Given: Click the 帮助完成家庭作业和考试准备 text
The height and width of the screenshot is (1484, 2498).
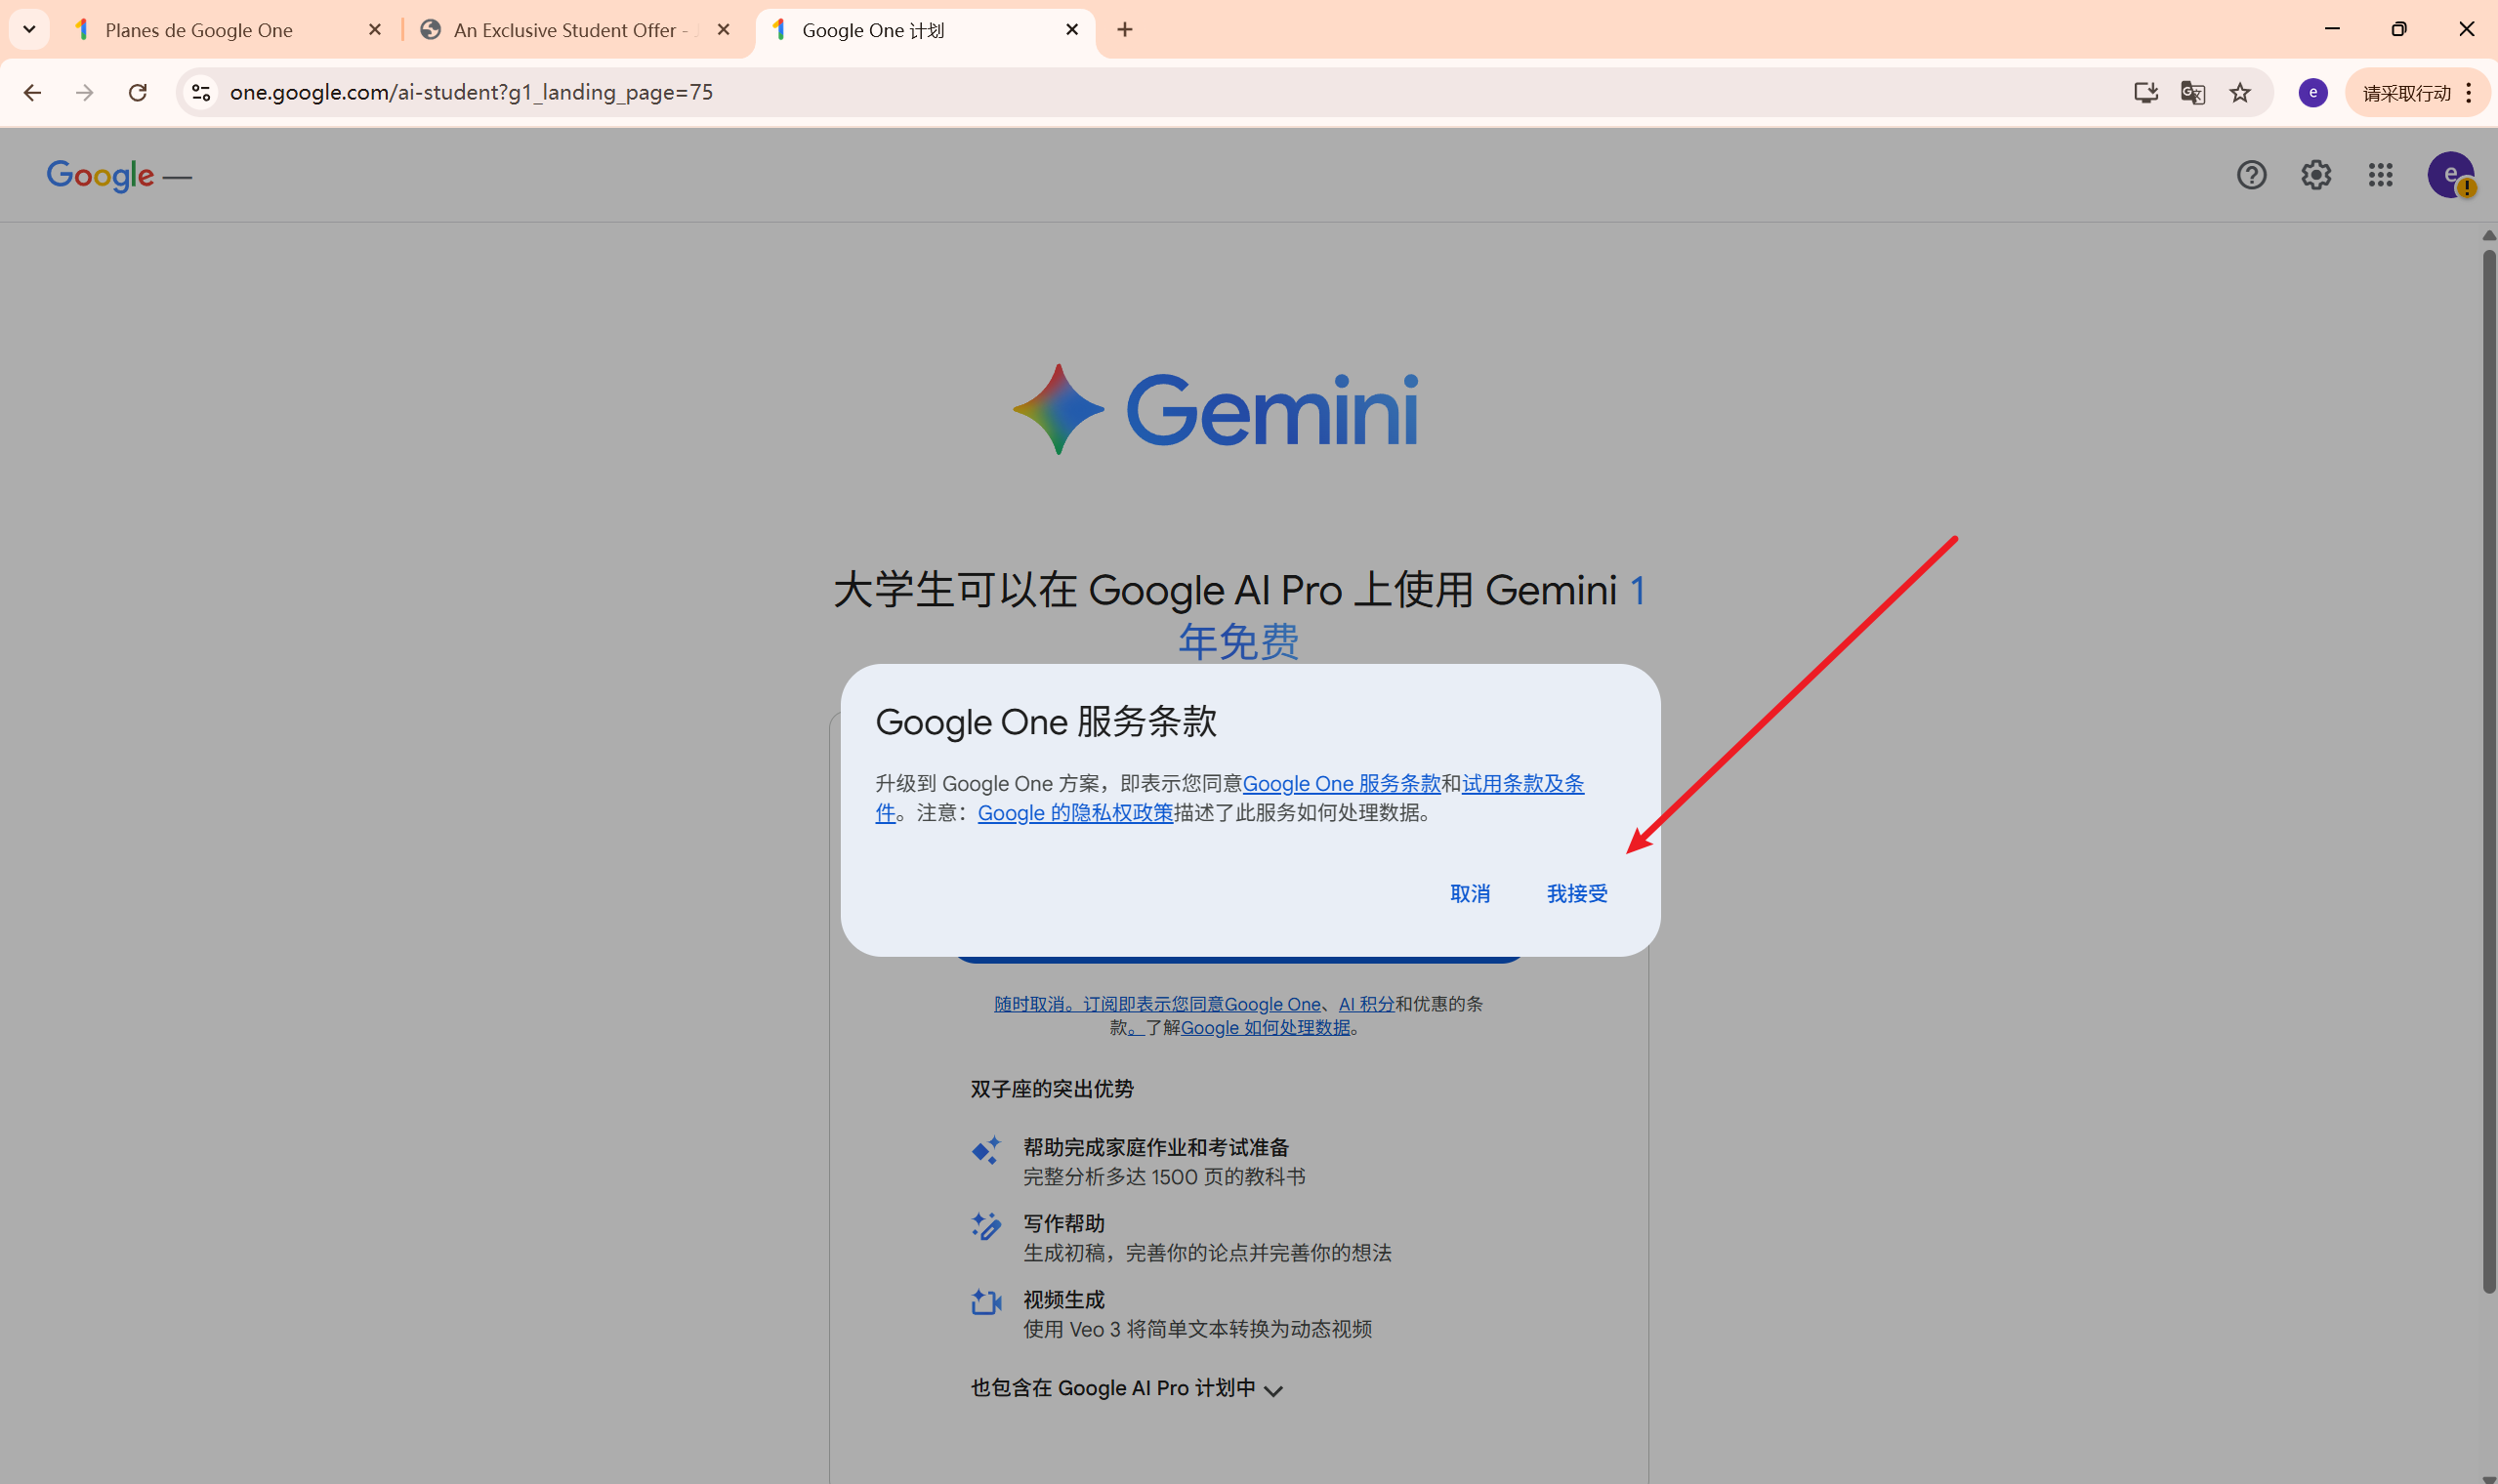Looking at the screenshot, I should pyautogui.click(x=1156, y=1148).
